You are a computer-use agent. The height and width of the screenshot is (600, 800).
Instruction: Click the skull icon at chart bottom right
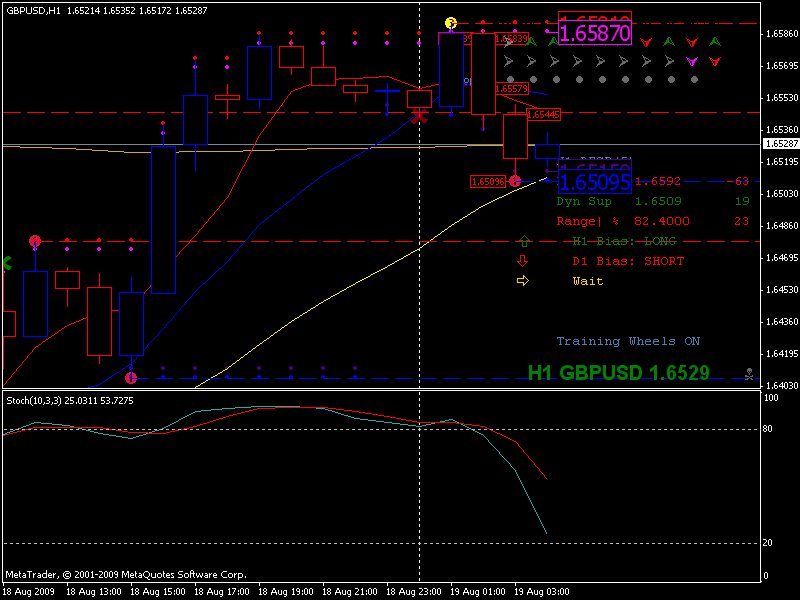coord(749,374)
